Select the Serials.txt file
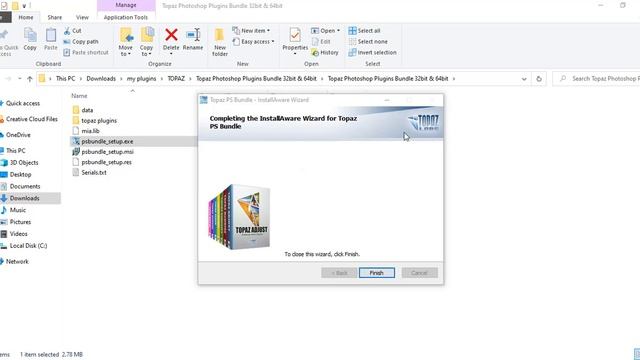 [89, 173]
